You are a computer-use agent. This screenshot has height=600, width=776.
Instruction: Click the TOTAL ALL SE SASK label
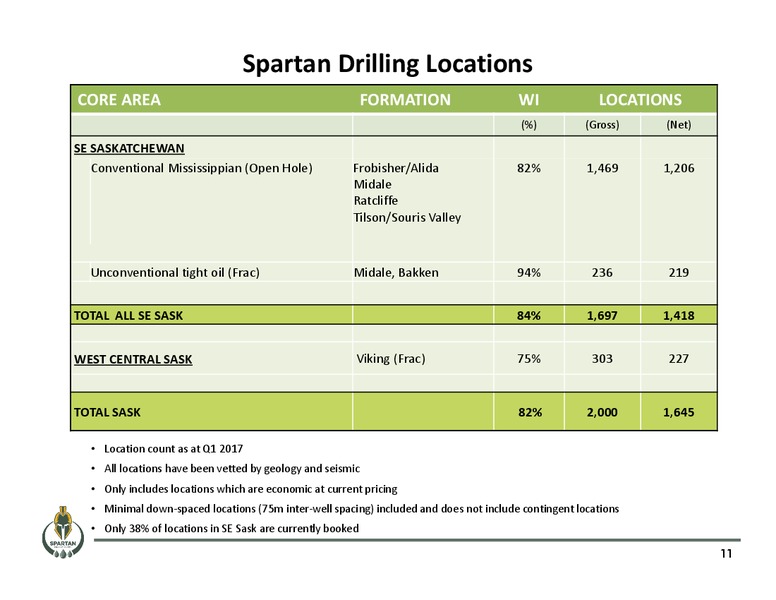click(128, 315)
